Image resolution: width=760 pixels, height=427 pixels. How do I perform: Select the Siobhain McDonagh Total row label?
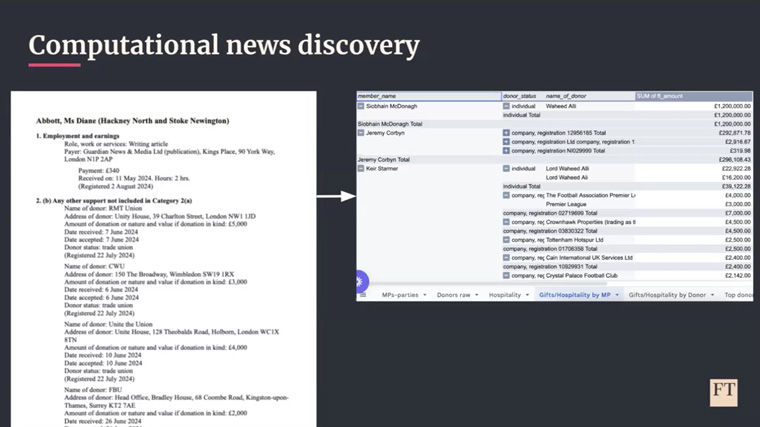pos(390,124)
